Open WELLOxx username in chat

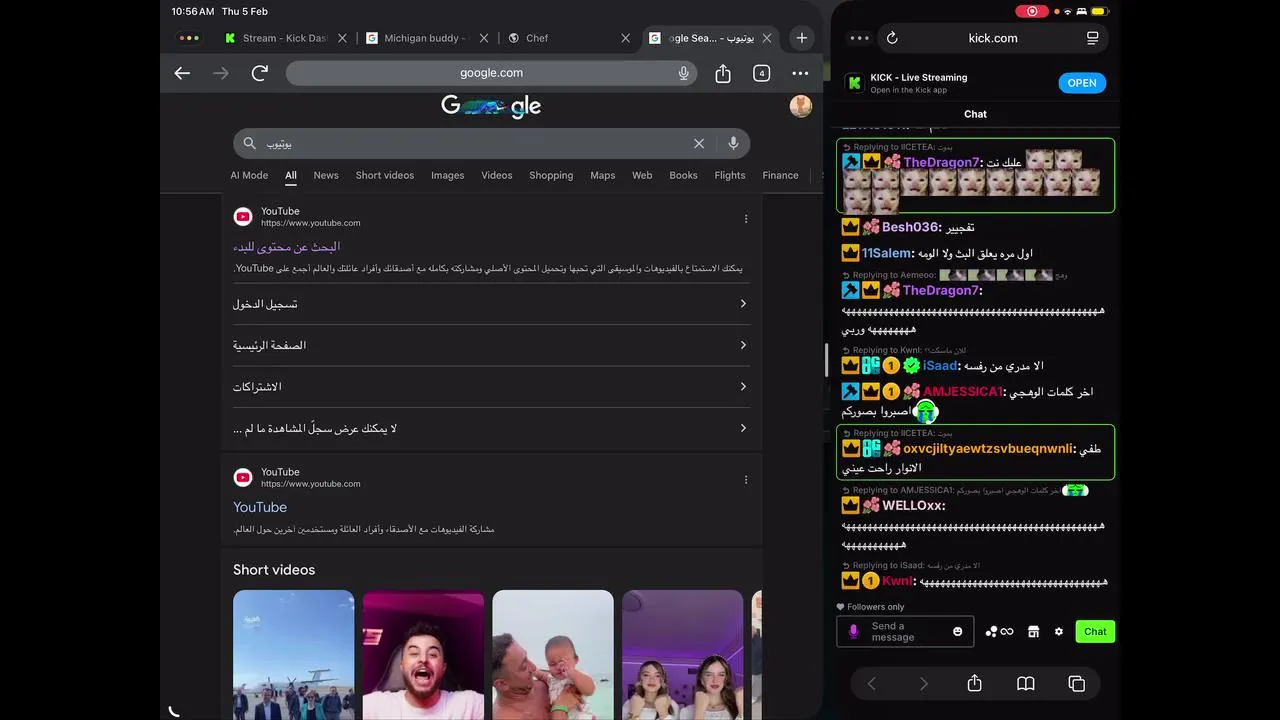pyautogui.click(x=912, y=505)
